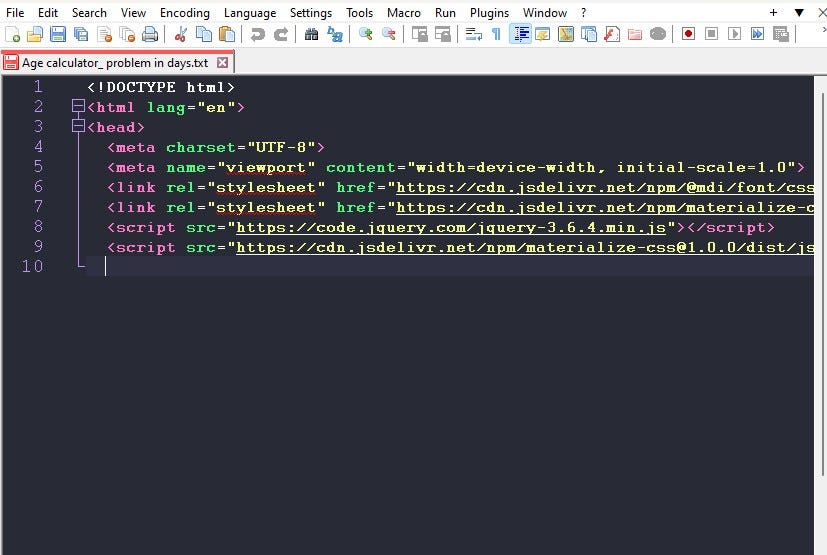
Task: Zoom in with magnifier plus icon
Action: [365, 34]
